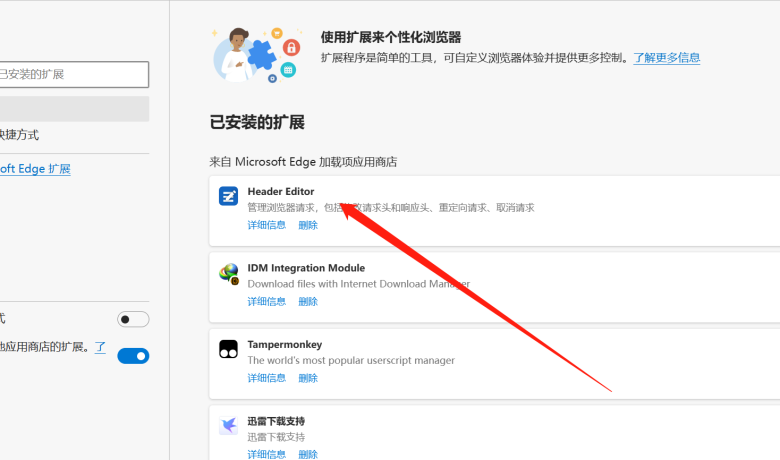Turn on the developer mode toggle (currently off)
This screenshot has width=780, height=460.
click(x=133, y=319)
